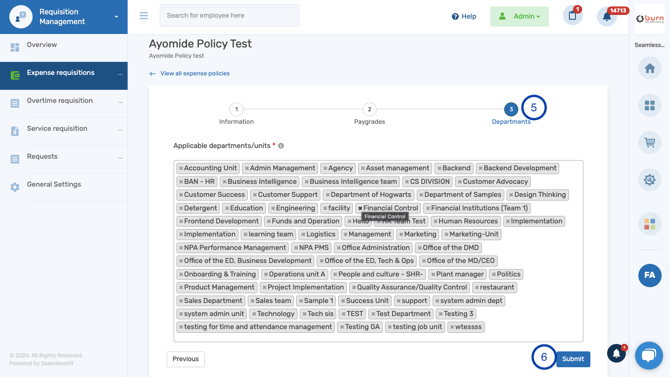The width and height of the screenshot is (670, 377).
Task: Open the clipboard tasks icon
Action: (573, 16)
